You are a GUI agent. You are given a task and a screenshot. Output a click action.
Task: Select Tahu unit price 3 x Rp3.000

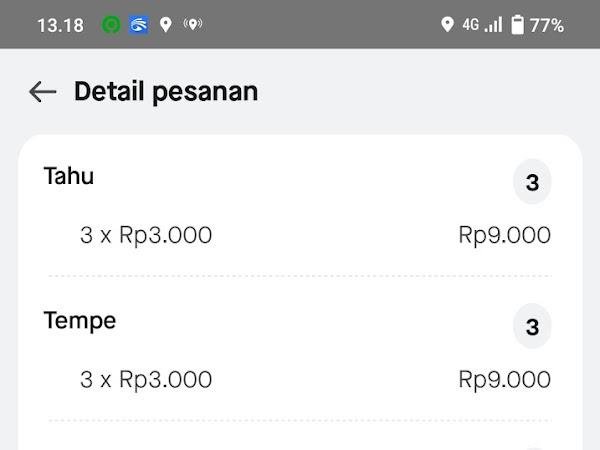(146, 235)
